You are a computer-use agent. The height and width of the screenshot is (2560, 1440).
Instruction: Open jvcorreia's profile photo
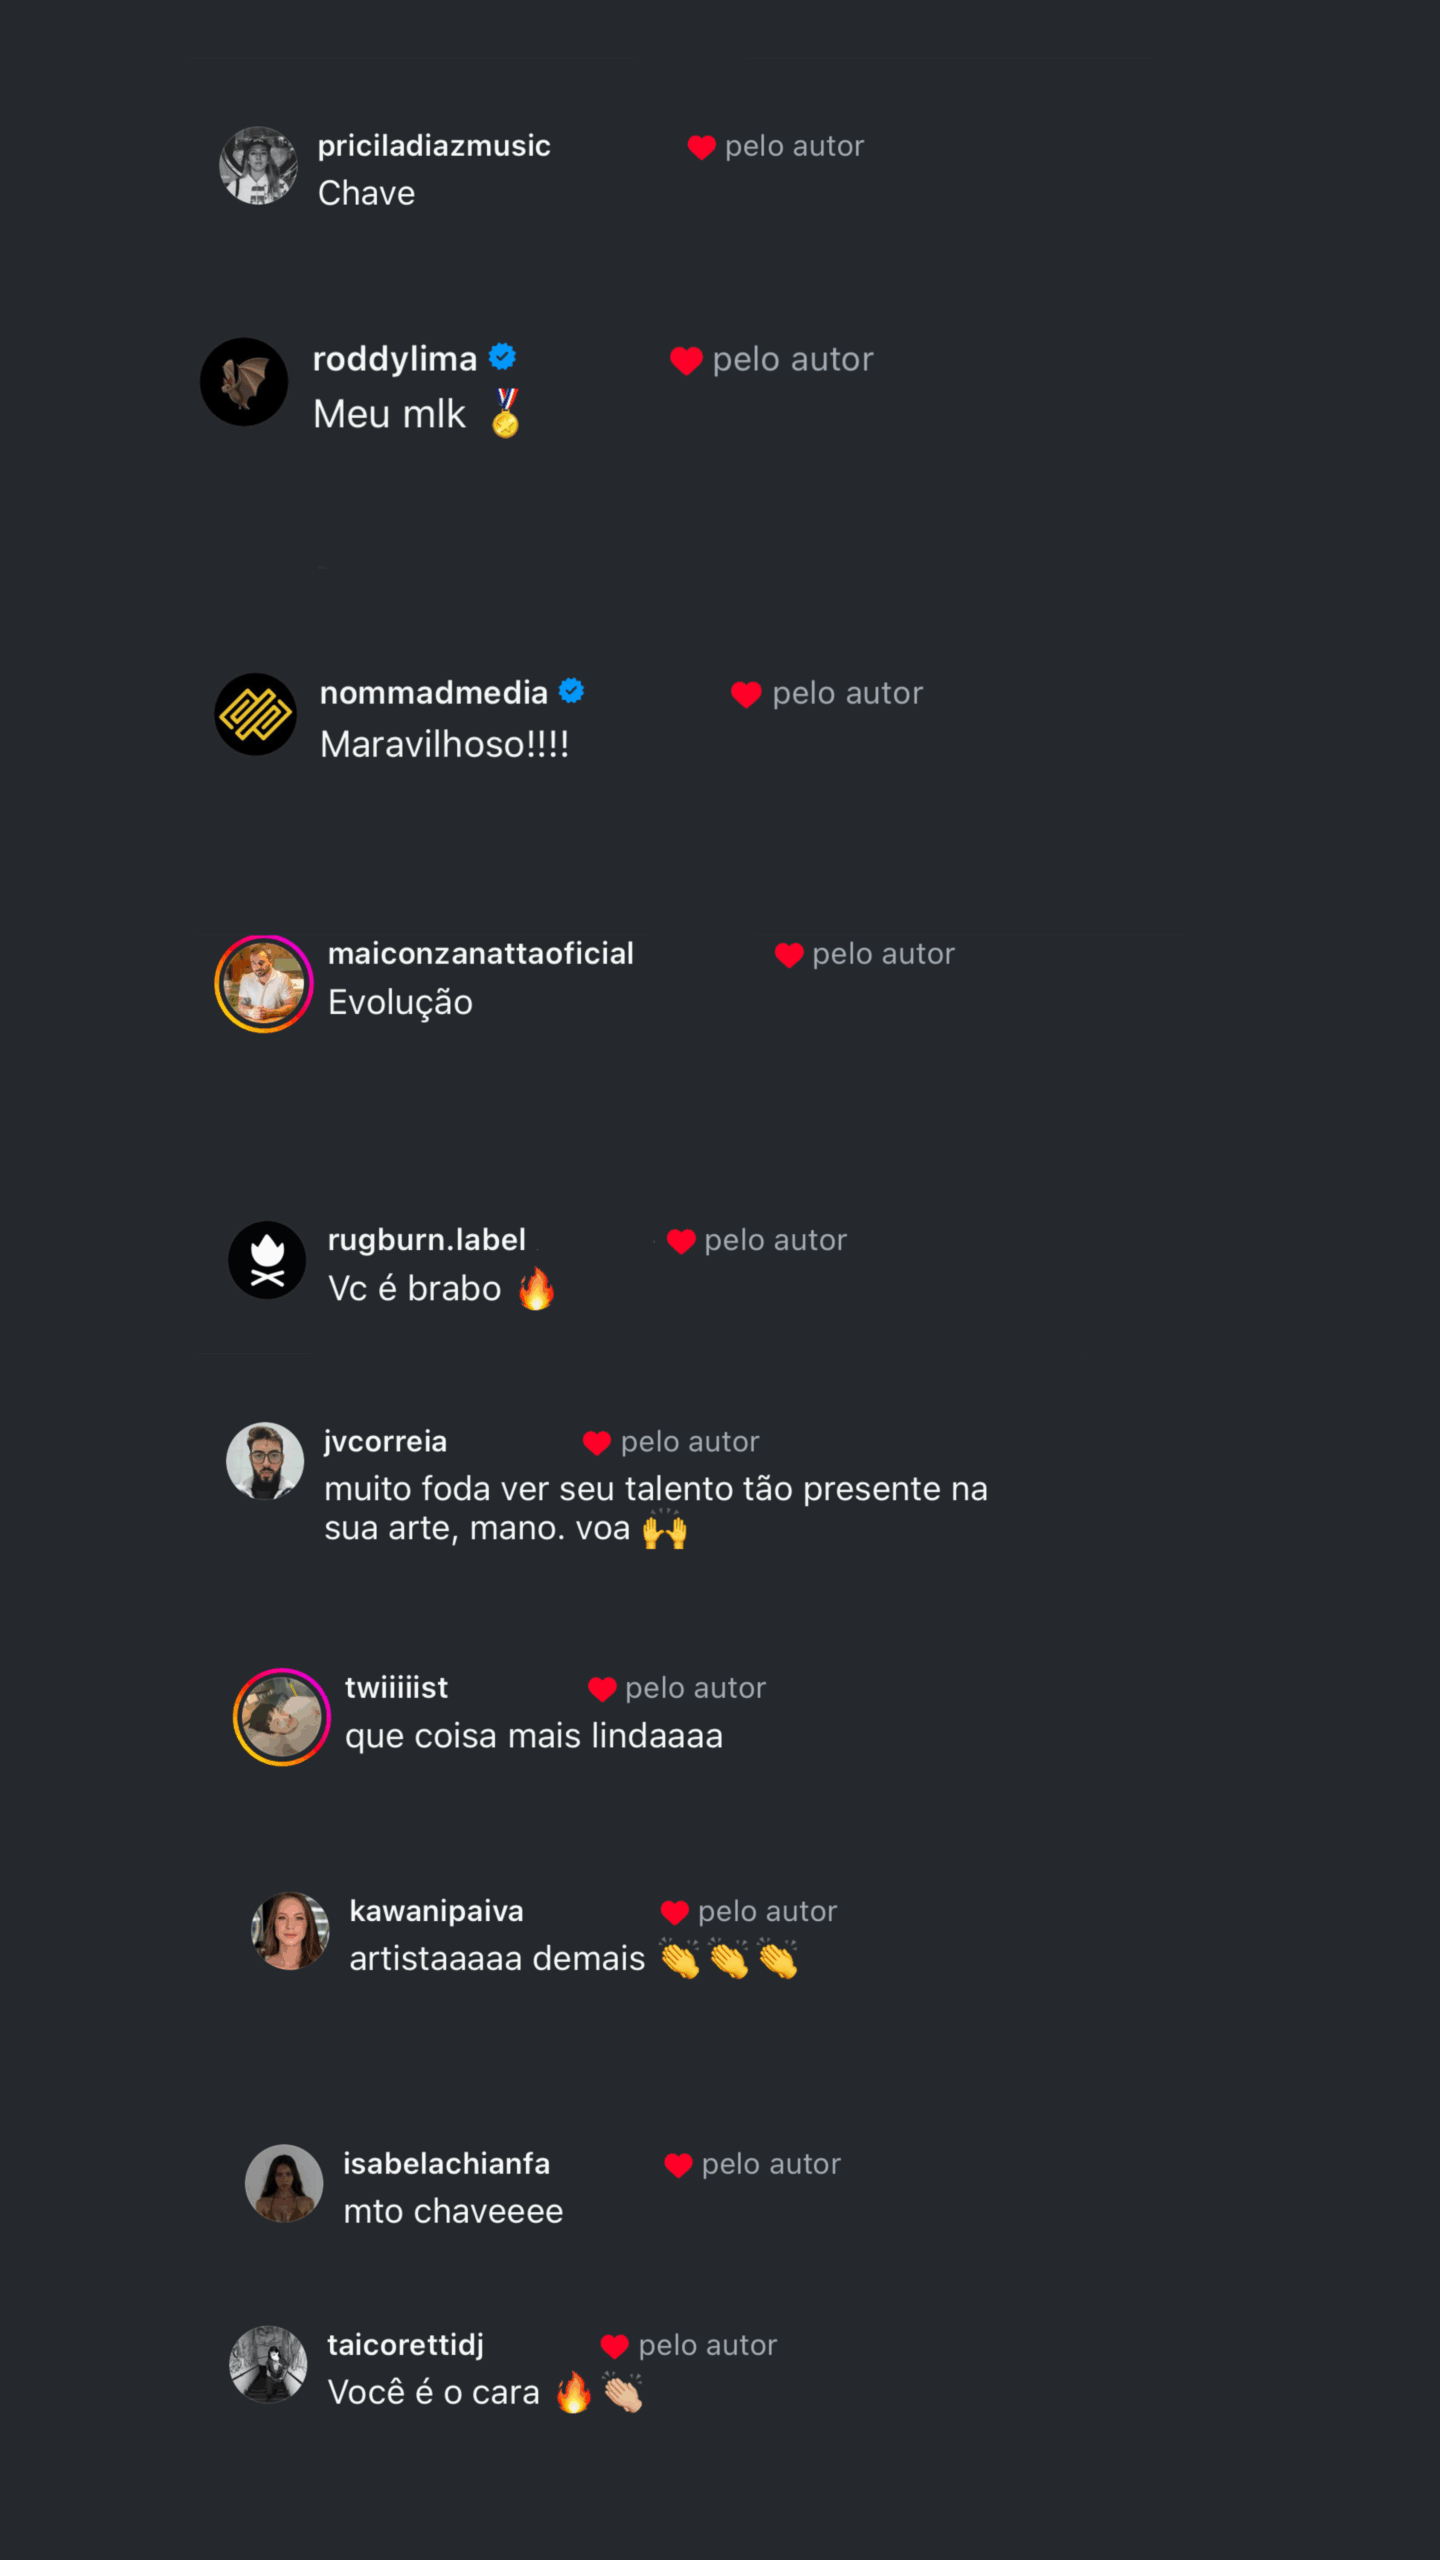(x=265, y=1461)
